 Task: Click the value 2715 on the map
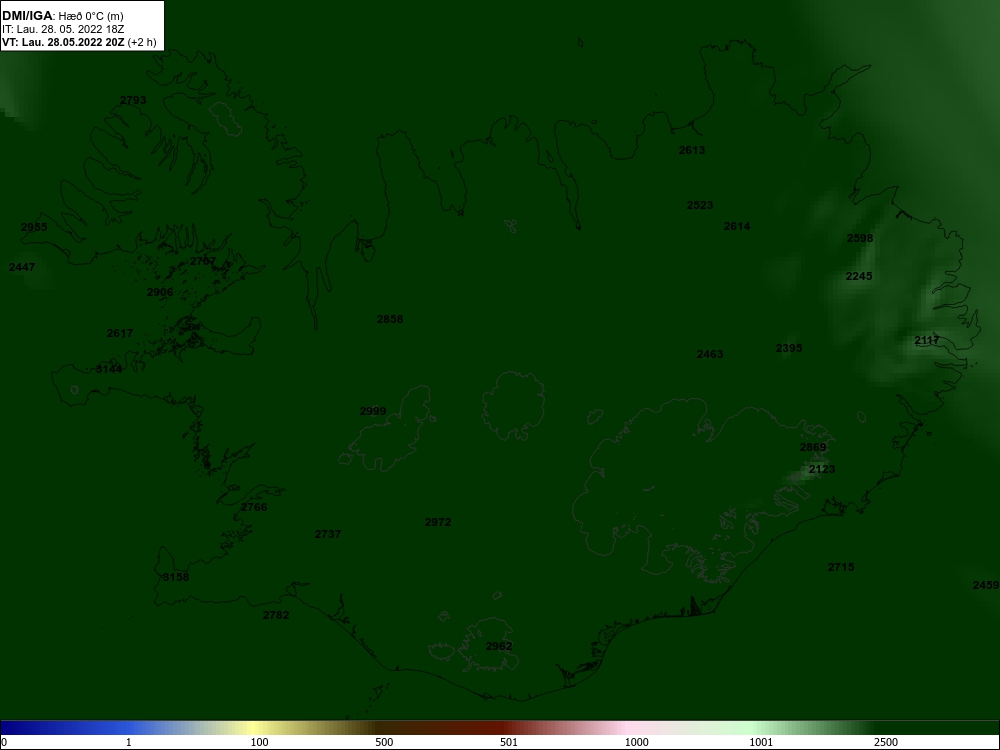[841, 567]
